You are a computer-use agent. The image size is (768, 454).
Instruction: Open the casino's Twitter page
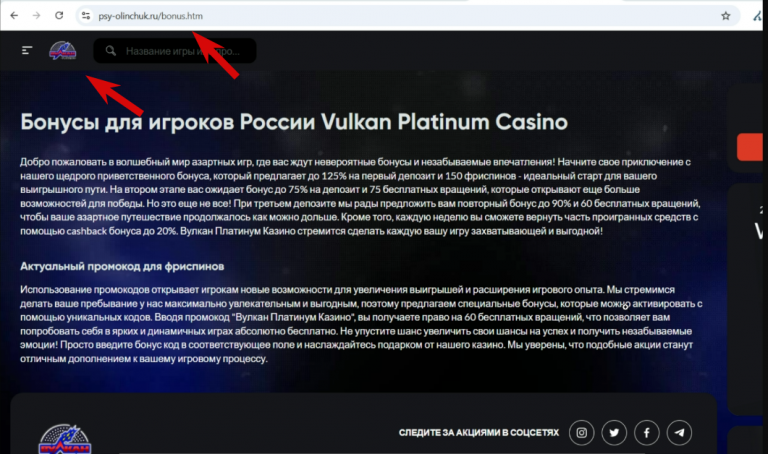(x=614, y=432)
